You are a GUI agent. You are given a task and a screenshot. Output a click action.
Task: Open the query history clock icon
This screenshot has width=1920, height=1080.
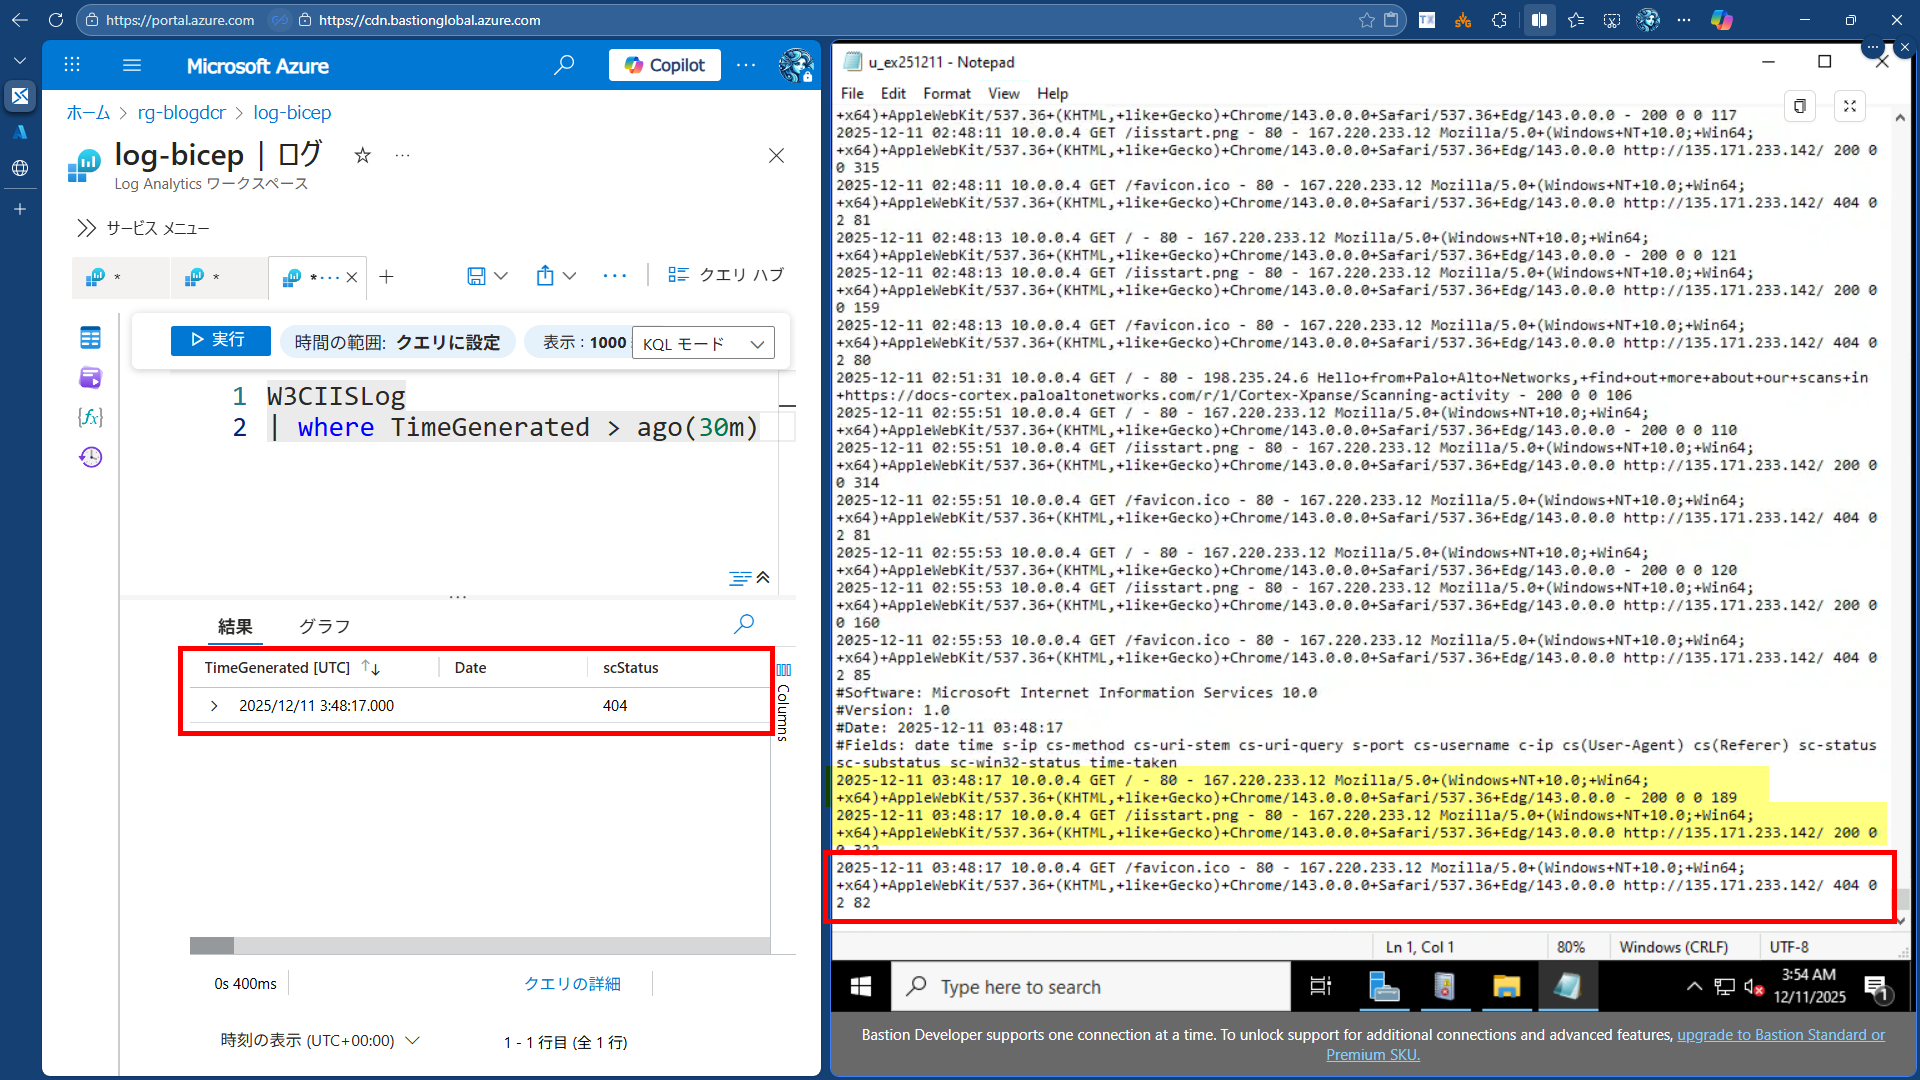coord(90,457)
